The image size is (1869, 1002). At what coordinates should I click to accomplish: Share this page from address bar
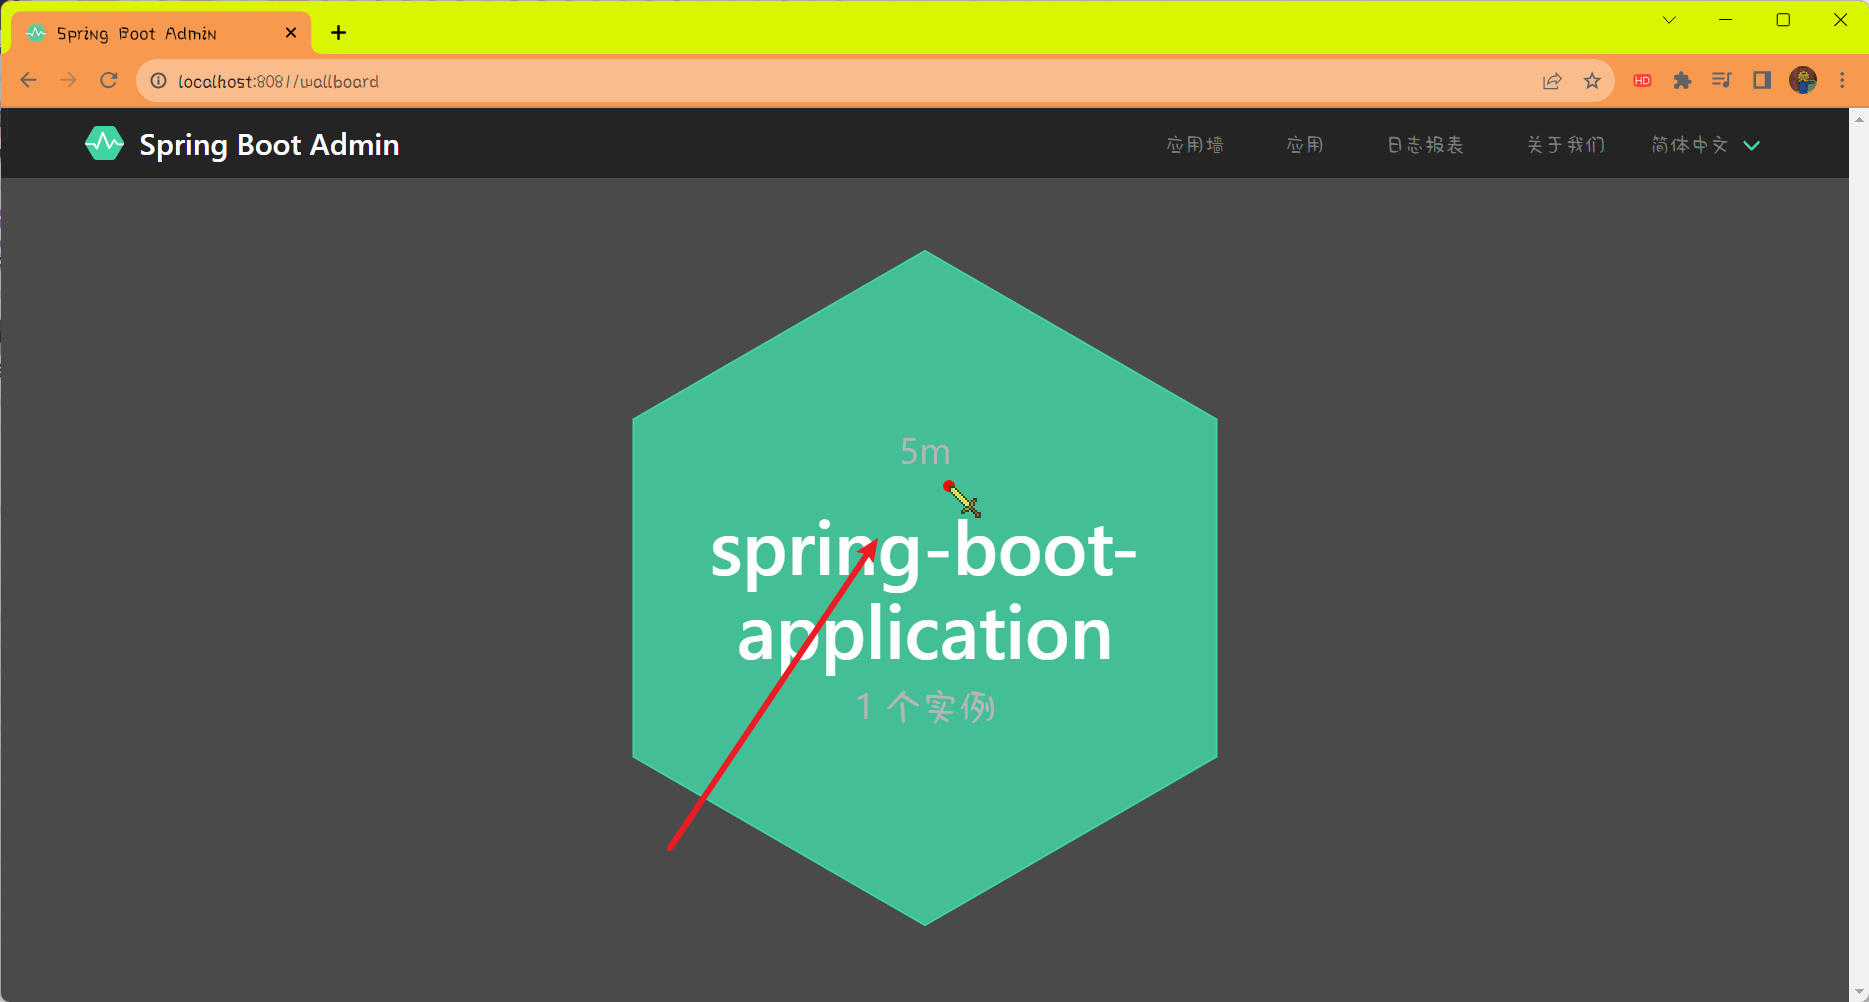click(1552, 81)
